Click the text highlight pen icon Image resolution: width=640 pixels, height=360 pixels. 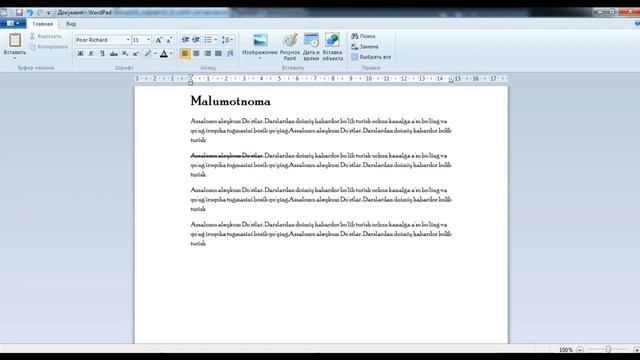coord(148,53)
